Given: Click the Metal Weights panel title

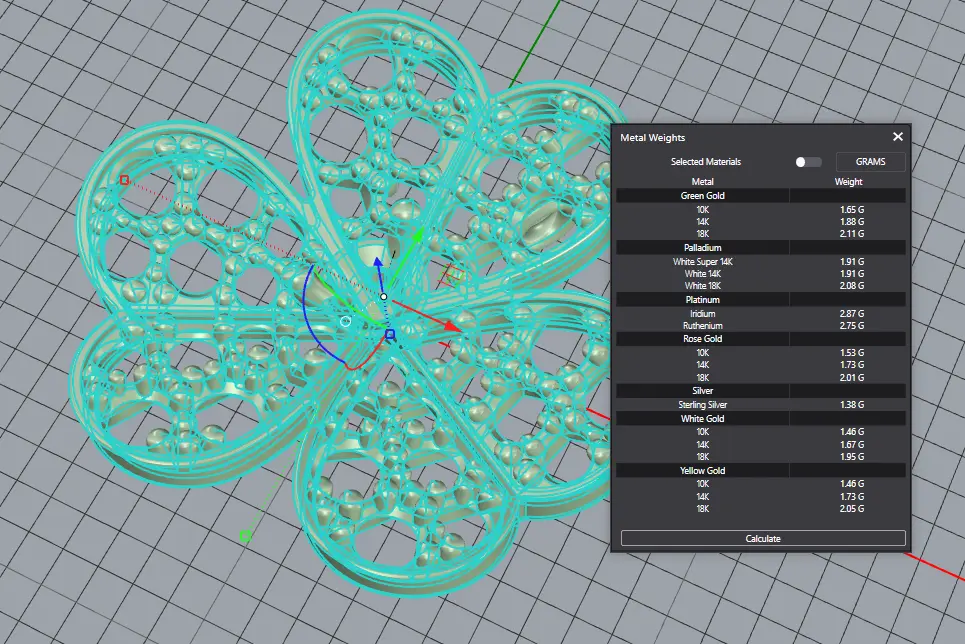Looking at the screenshot, I should point(652,137).
